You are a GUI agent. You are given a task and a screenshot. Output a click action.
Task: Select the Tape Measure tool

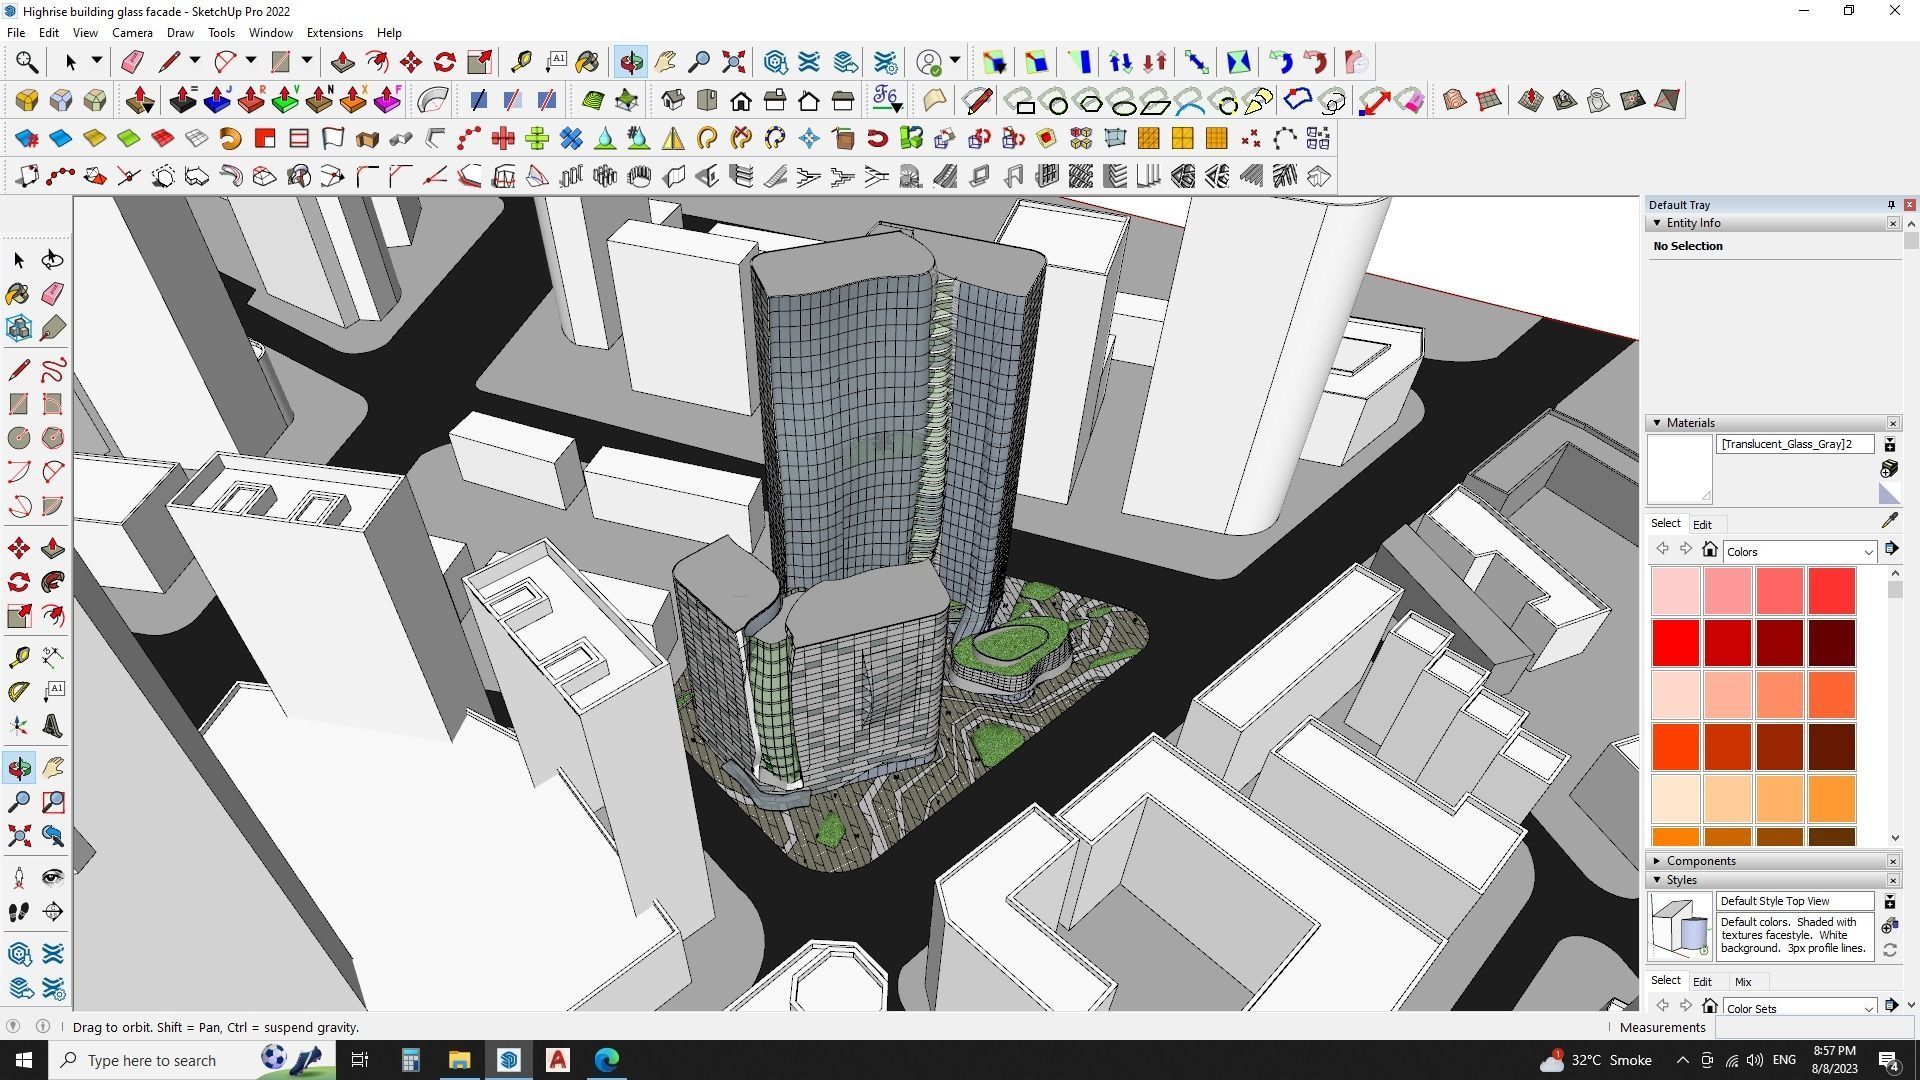pos(520,62)
